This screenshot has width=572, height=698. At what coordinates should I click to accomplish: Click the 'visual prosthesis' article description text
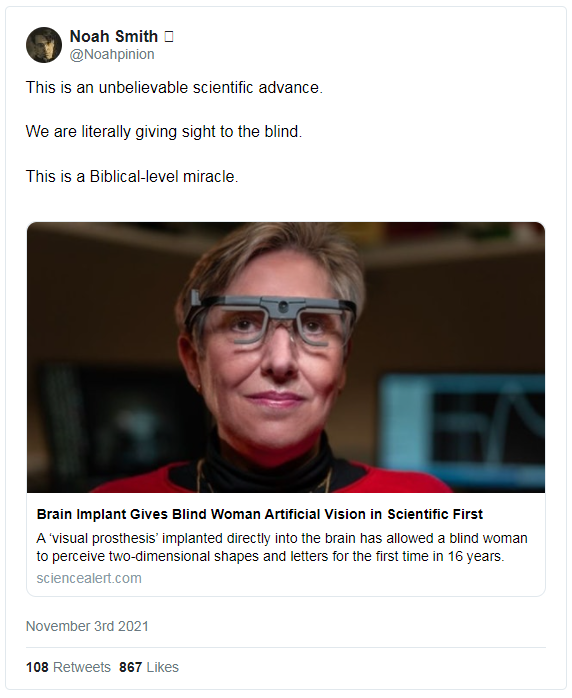pyautogui.click(x=282, y=548)
